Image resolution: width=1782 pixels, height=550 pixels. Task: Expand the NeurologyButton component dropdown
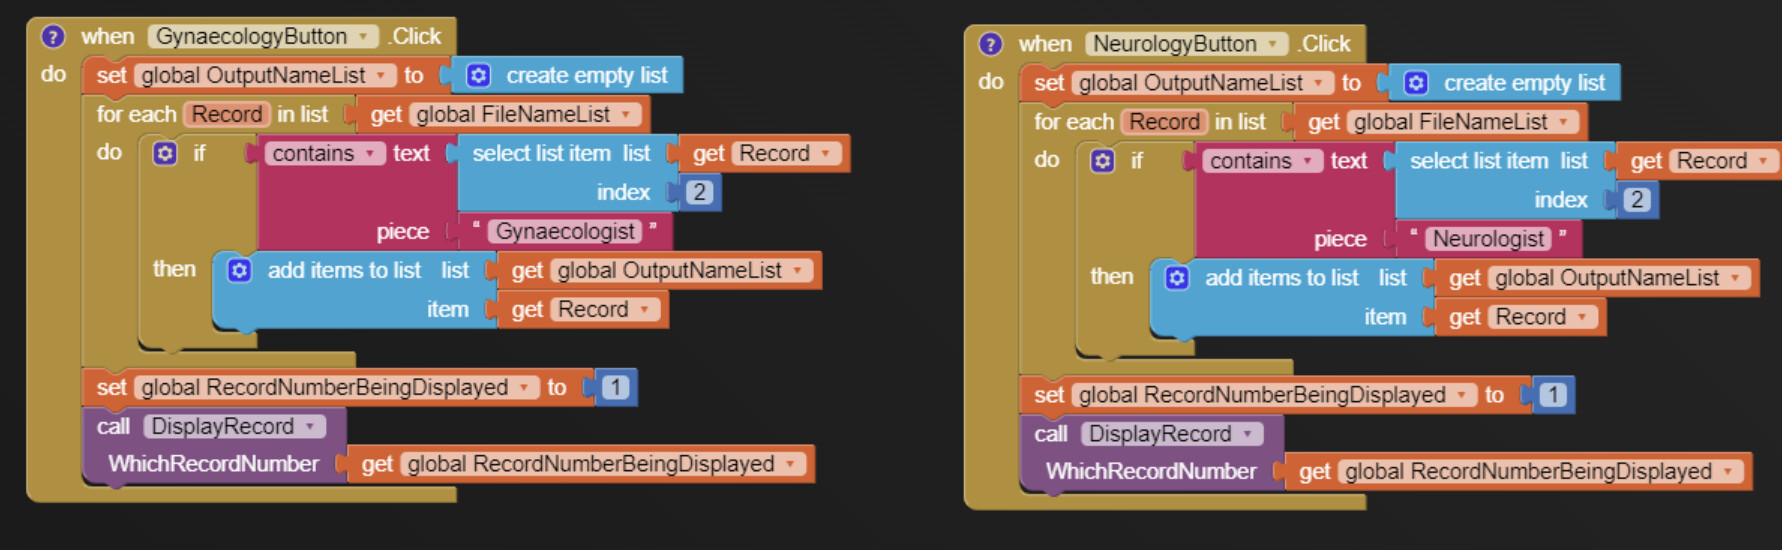[1273, 44]
